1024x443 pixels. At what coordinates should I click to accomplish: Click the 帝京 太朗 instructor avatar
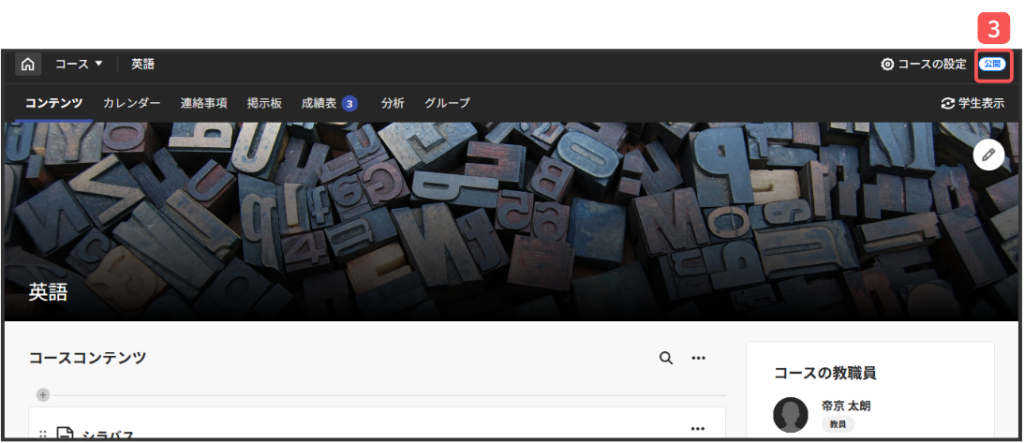point(791,414)
